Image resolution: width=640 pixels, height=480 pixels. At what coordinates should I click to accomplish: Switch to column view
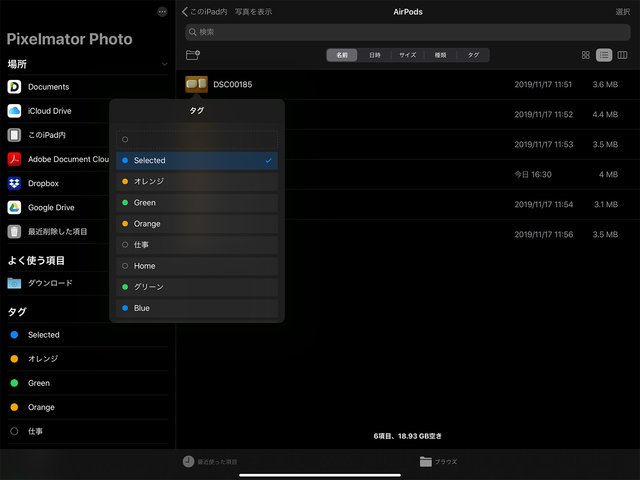(x=622, y=55)
